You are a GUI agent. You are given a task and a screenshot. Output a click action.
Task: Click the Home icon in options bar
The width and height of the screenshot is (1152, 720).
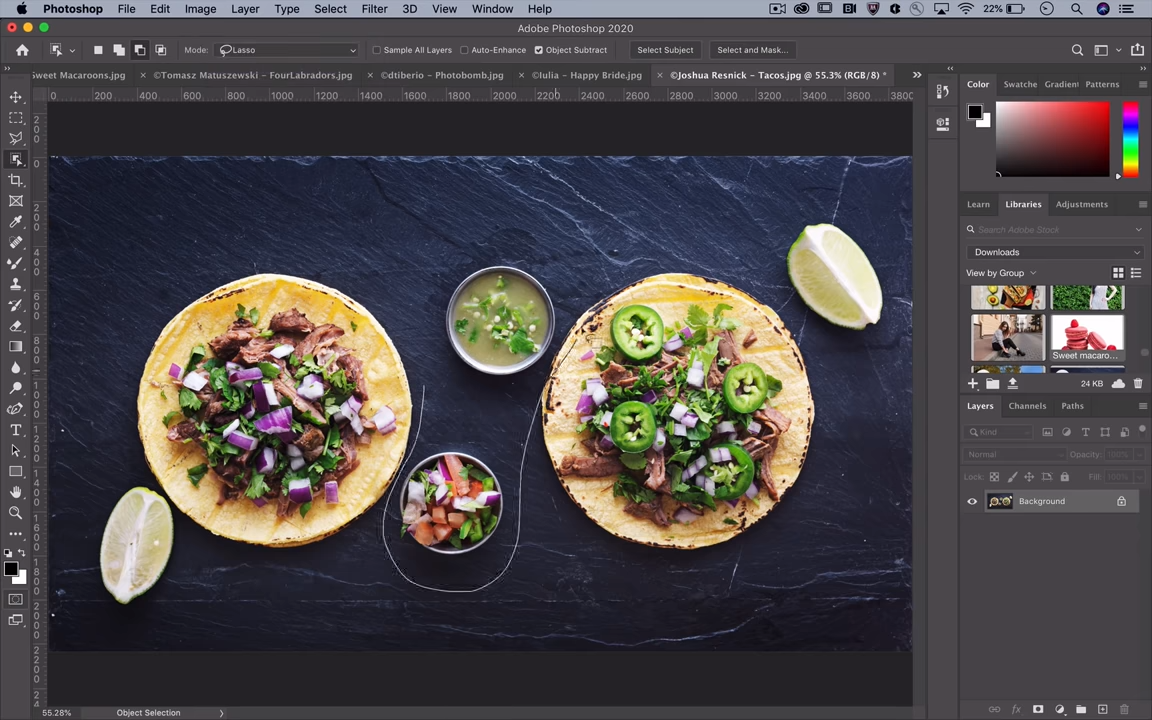(22, 50)
